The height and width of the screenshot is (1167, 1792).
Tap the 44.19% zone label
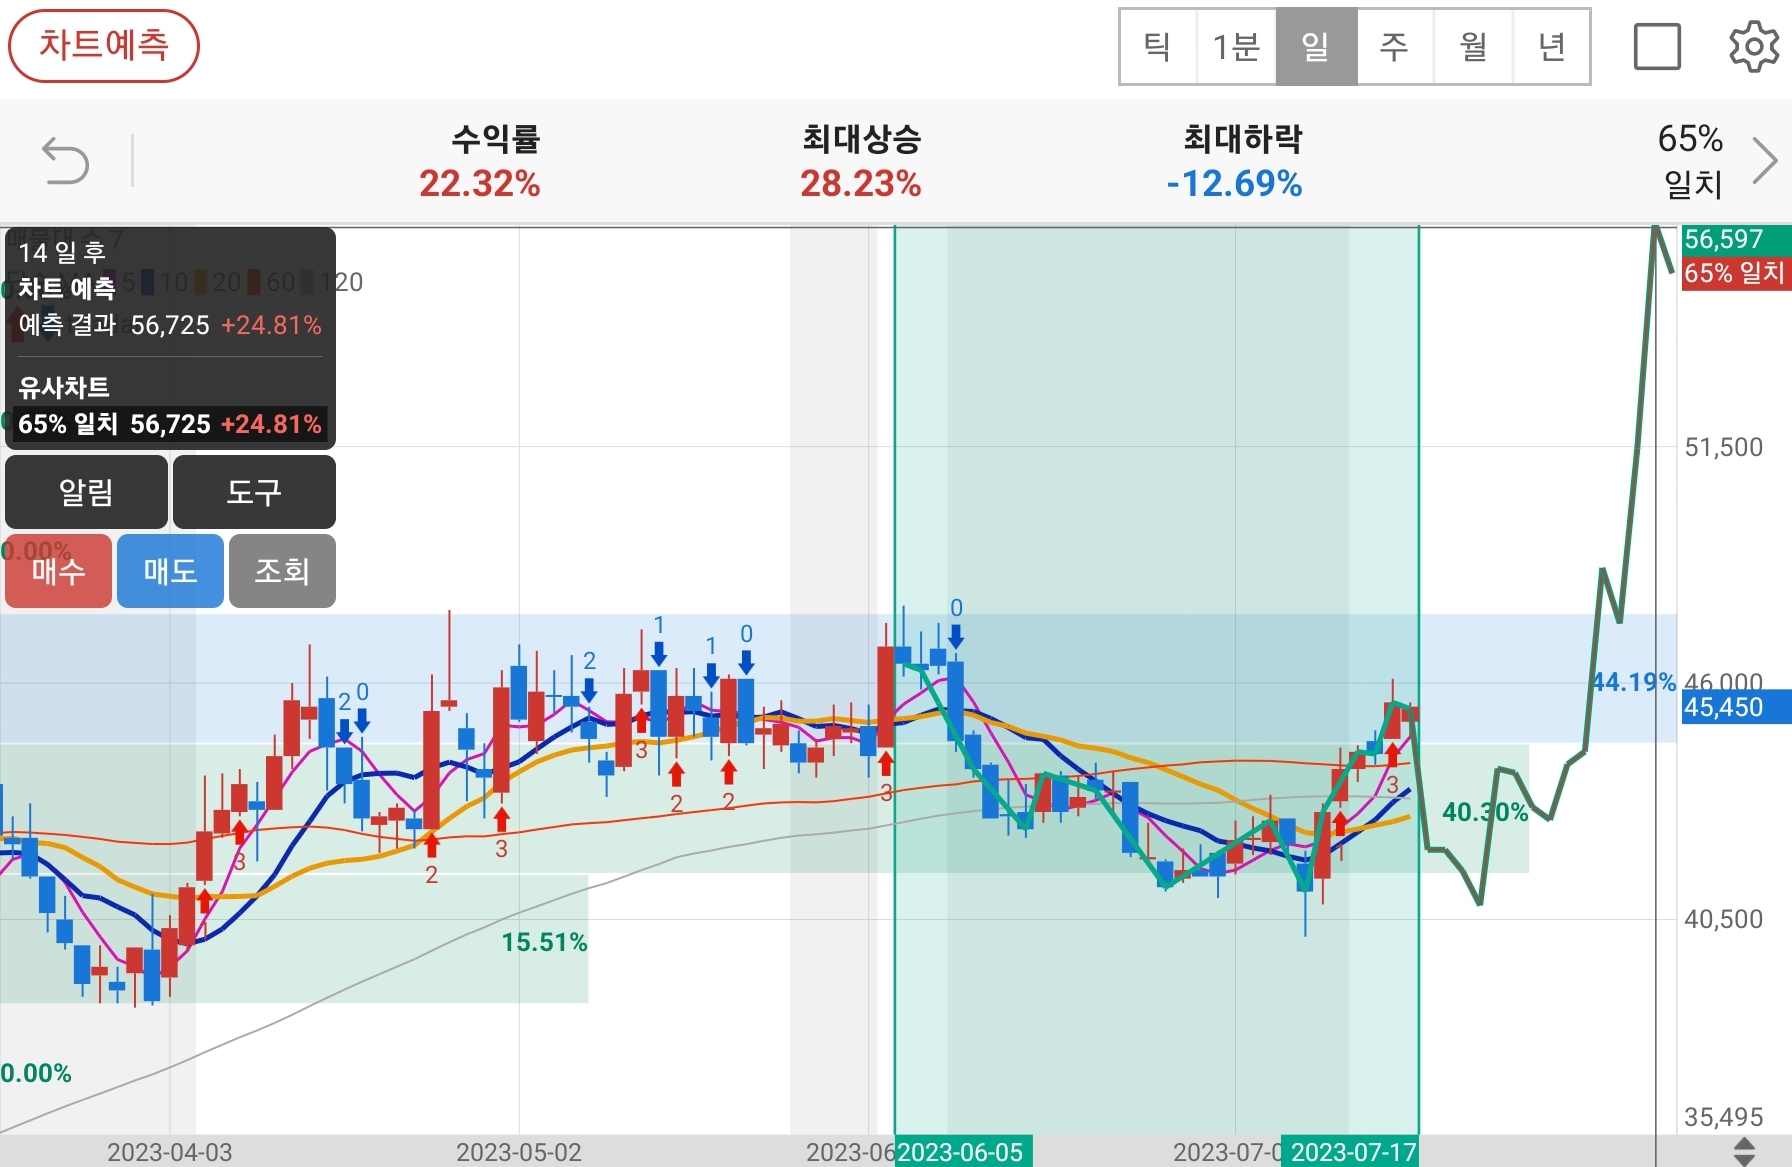(1633, 682)
